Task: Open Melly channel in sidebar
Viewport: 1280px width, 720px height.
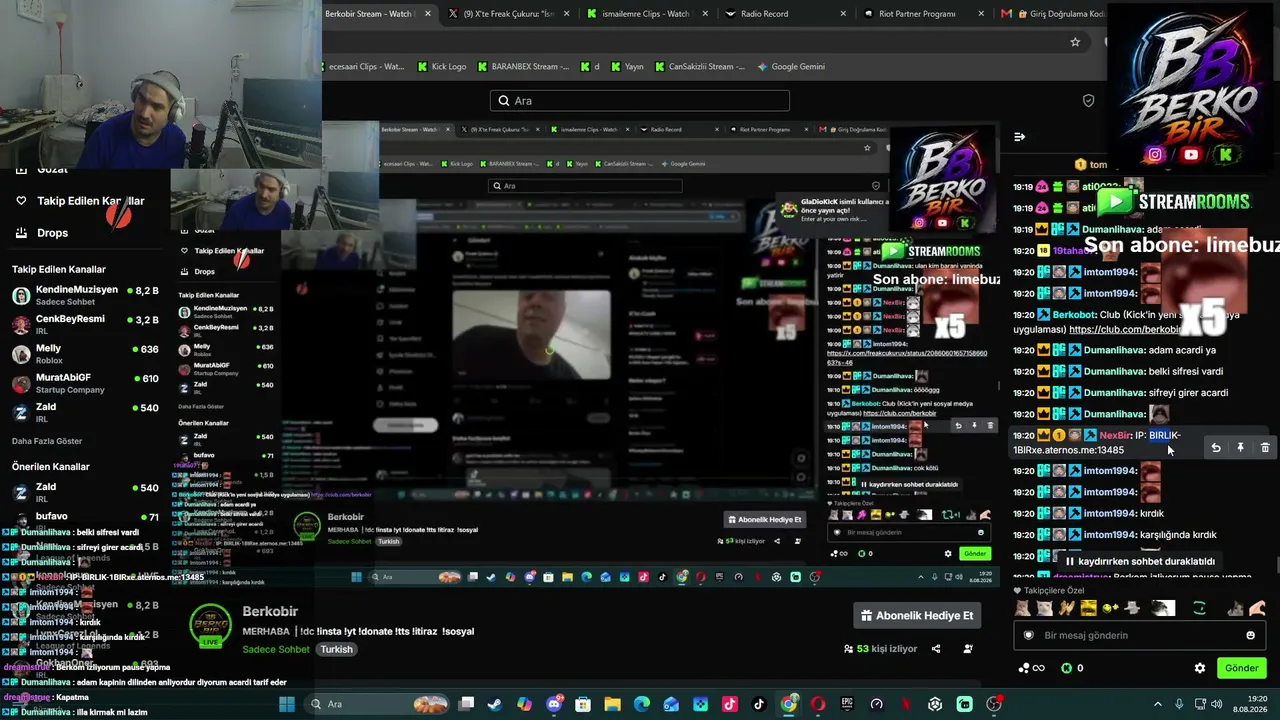Action: click(x=85, y=353)
